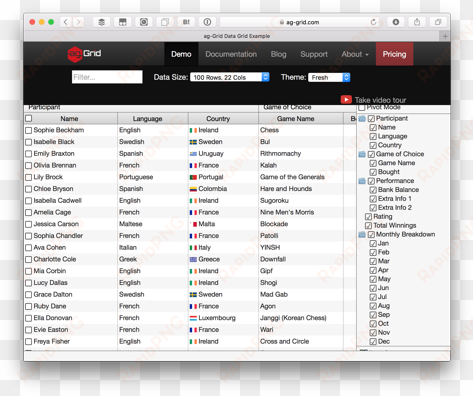Click the ag-grid.com address bar
The width and height of the screenshot is (473, 396).
tap(300, 22)
